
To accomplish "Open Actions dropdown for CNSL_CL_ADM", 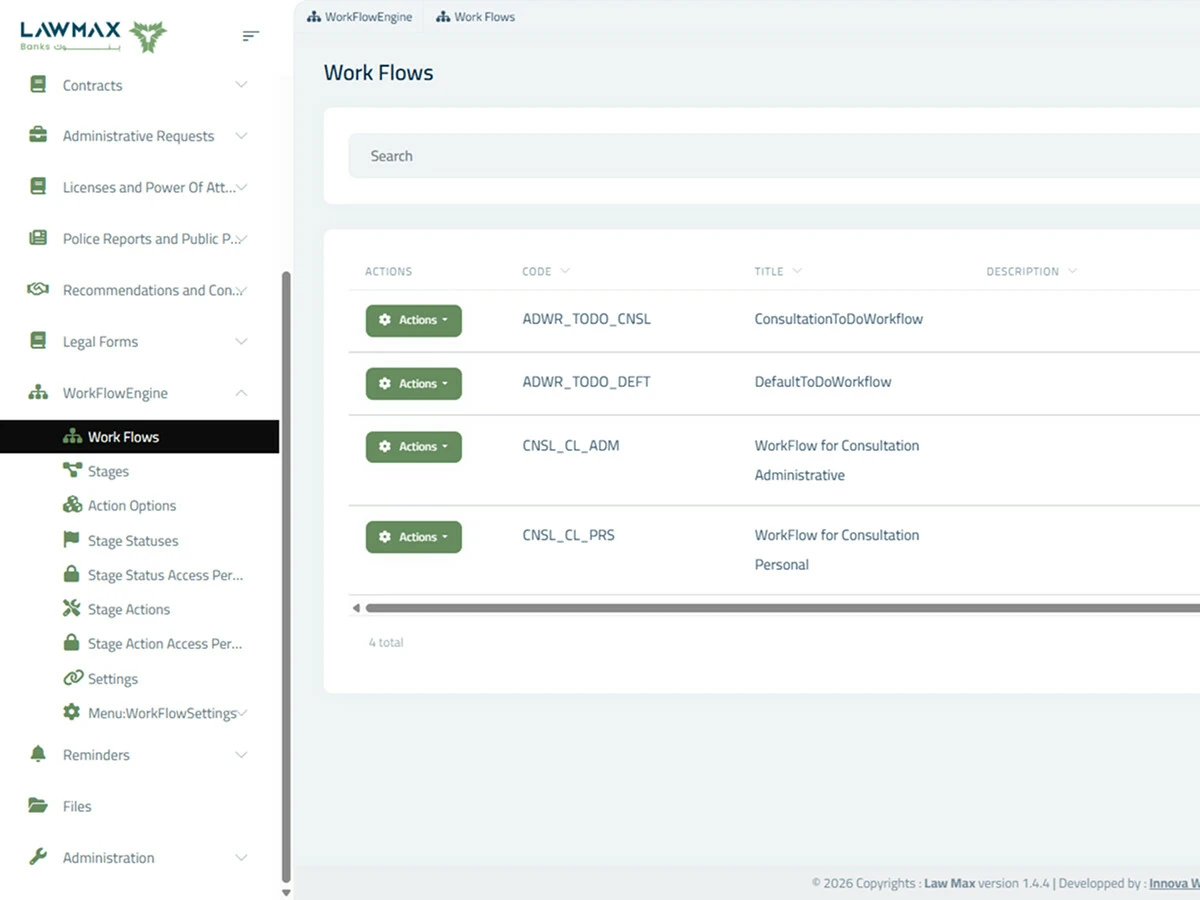I will click(413, 446).
